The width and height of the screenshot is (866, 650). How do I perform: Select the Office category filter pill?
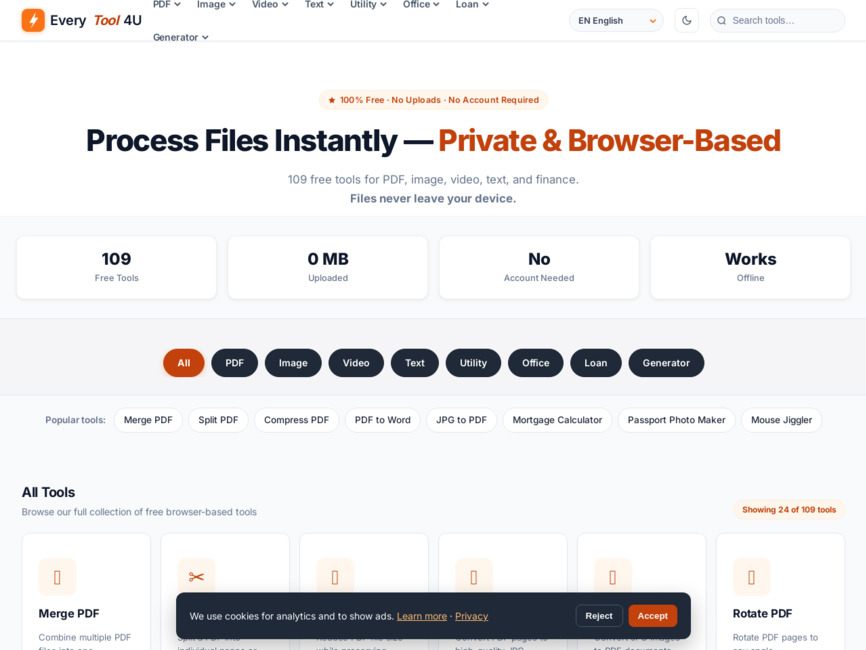click(536, 363)
